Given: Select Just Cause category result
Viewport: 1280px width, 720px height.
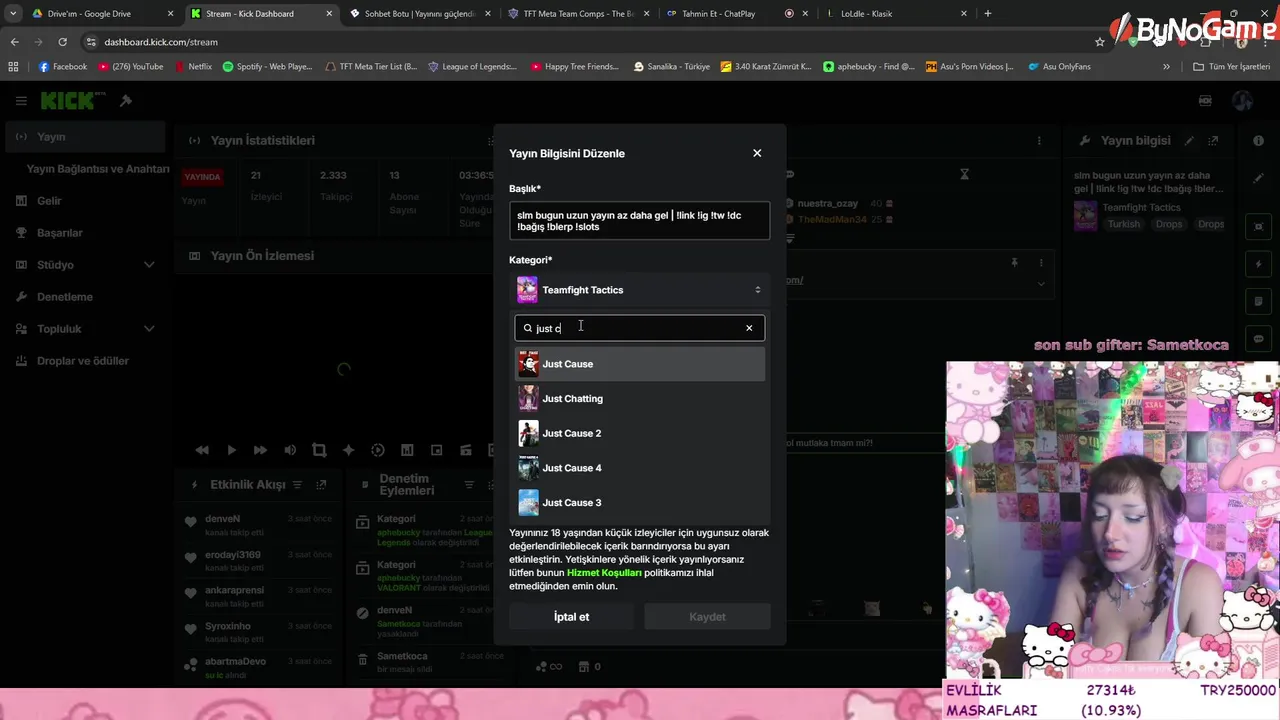Looking at the screenshot, I should 639,364.
